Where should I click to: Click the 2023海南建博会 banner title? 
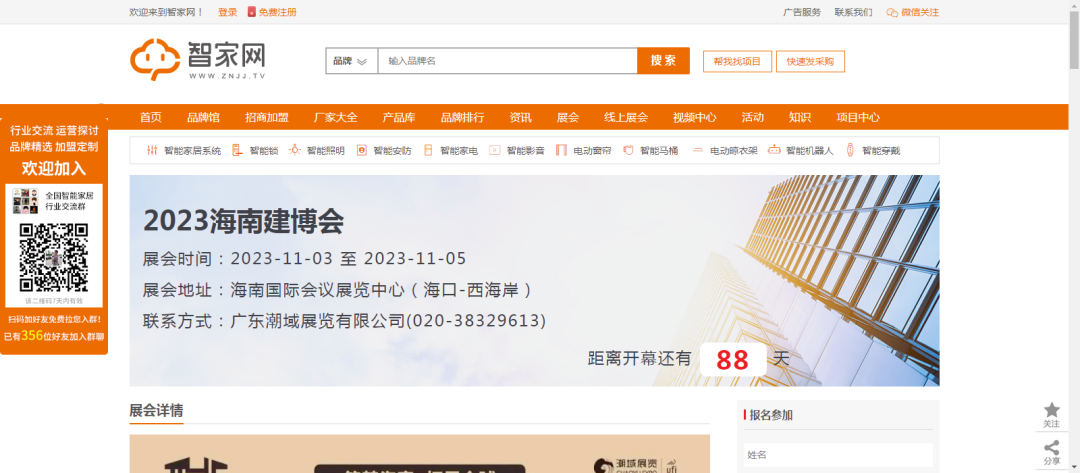[243, 222]
